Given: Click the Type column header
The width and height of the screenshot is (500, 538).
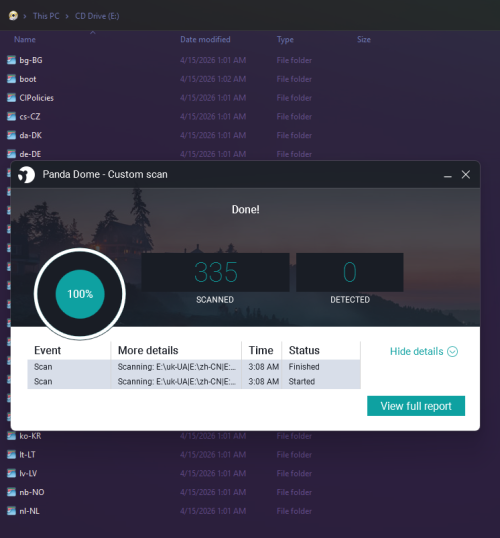Looking at the screenshot, I should pyautogui.click(x=285, y=39).
